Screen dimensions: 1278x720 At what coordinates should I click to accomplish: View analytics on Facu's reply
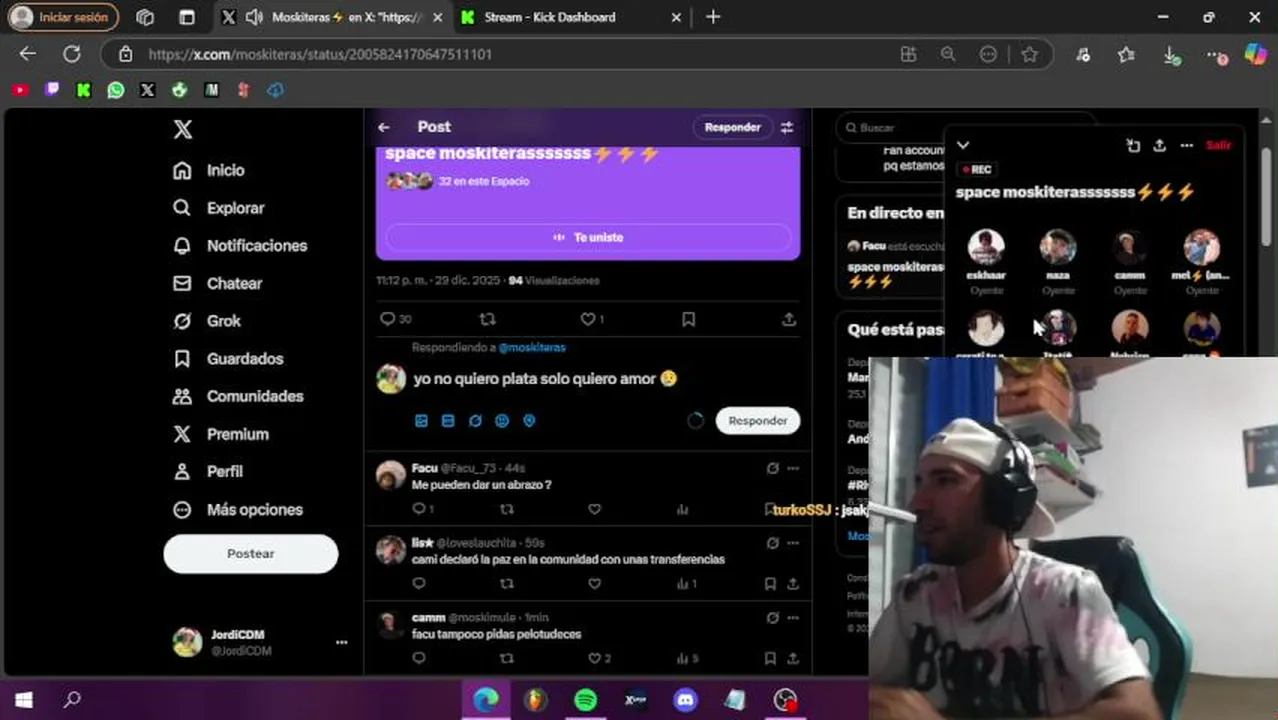[x=682, y=509]
